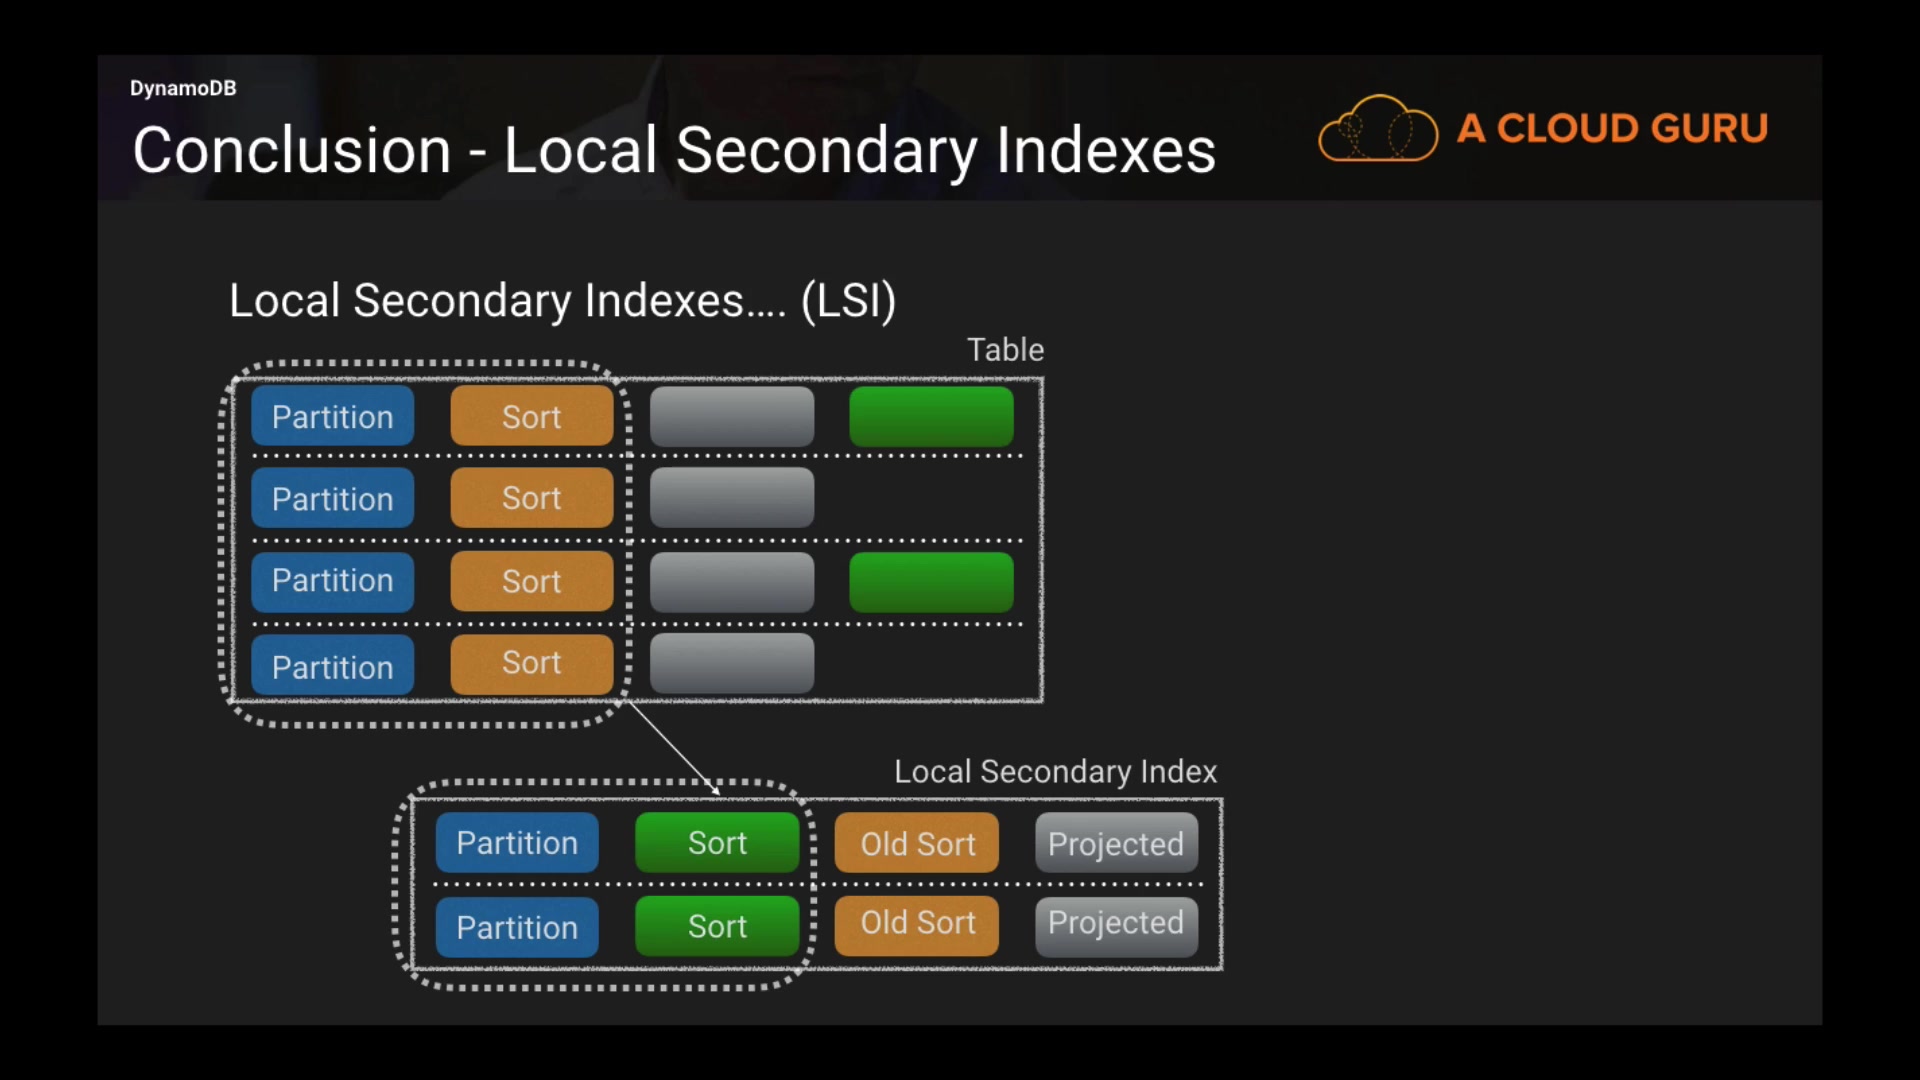Select the Partition box in fourth table row
1920x1080 pixels.
332,666
